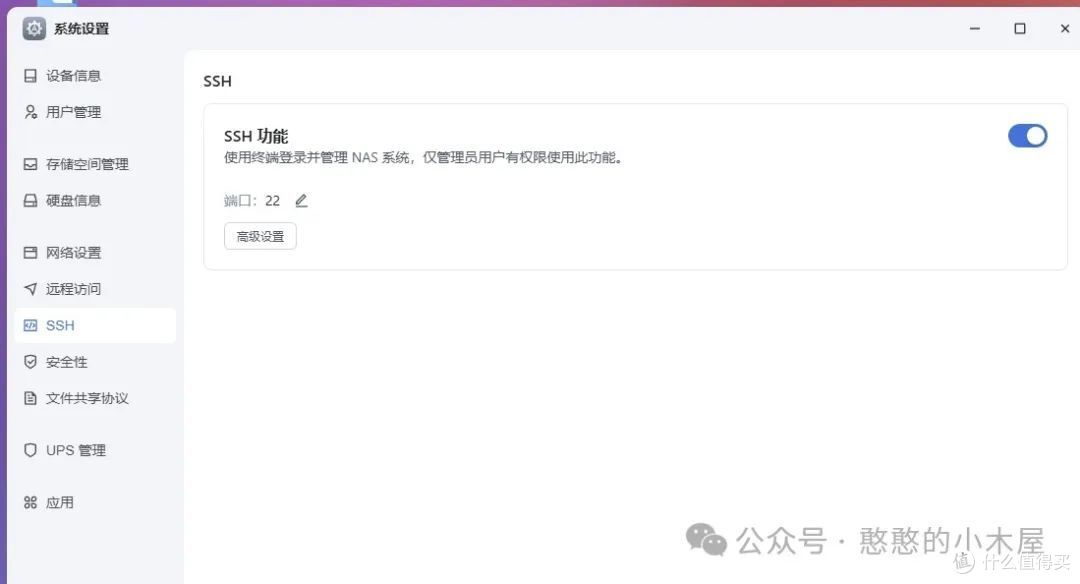Image resolution: width=1080 pixels, height=584 pixels.
Task: Click the 设备信息 sidebar icon
Action: pyautogui.click(x=30, y=76)
